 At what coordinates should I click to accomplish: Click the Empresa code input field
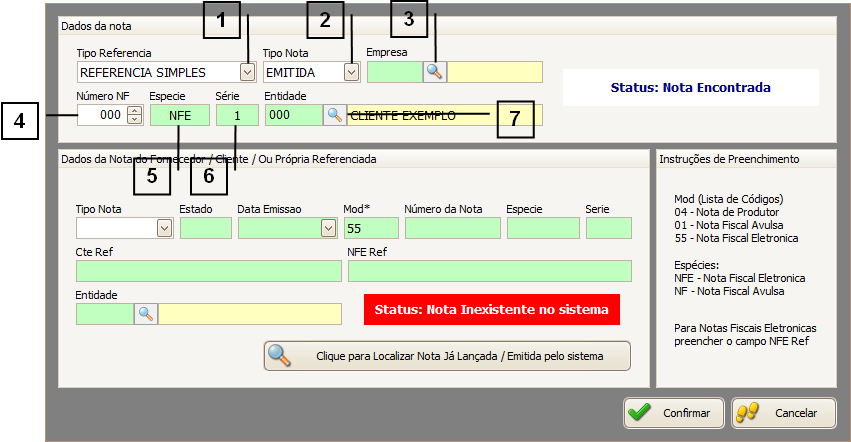(394, 72)
